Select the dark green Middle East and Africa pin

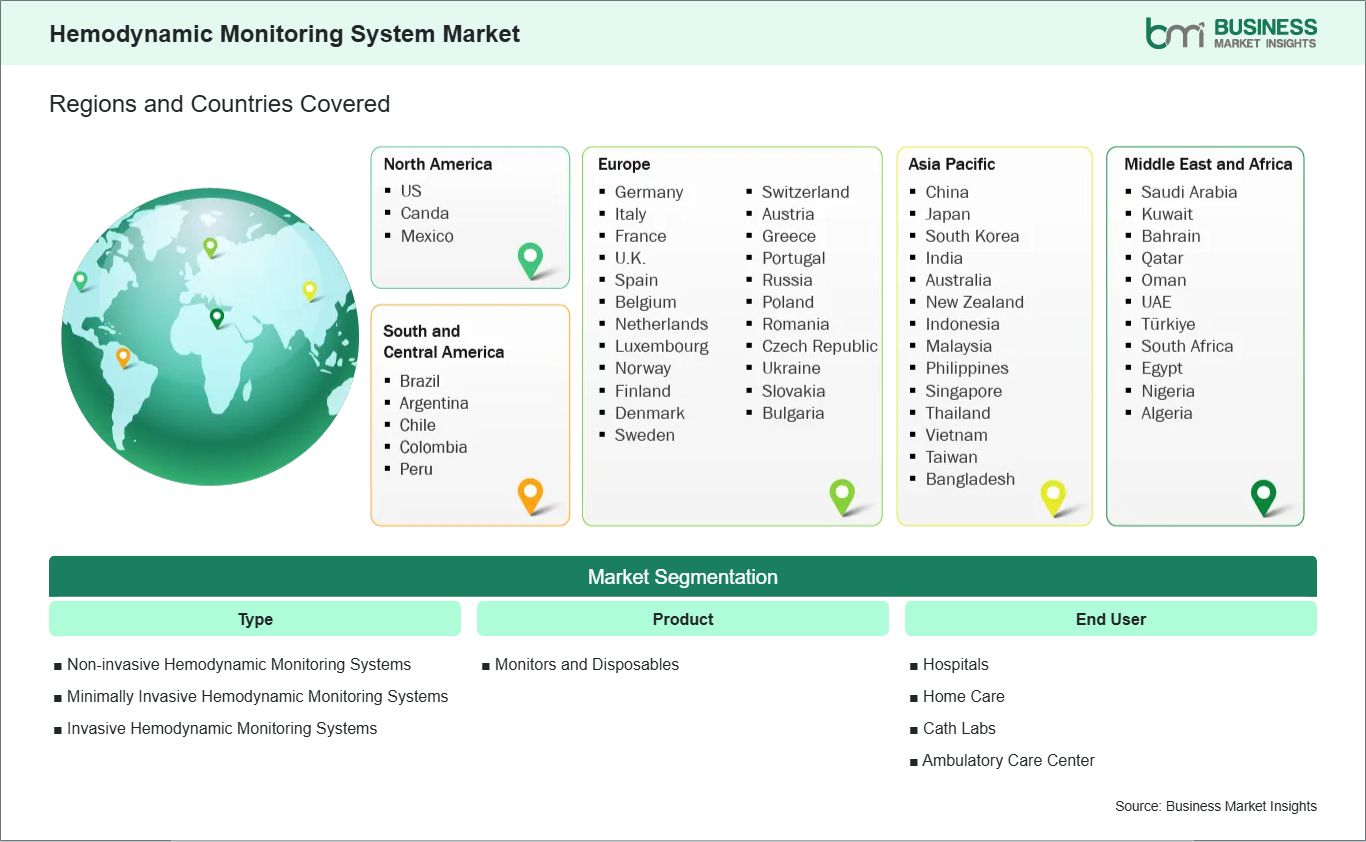[x=1264, y=495]
